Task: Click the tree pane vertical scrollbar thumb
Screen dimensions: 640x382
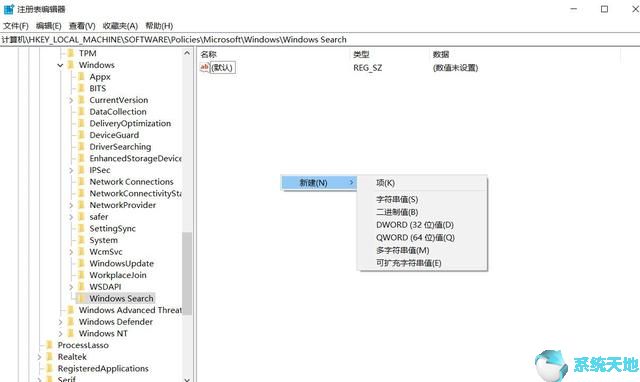Action: [x=187, y=273]
